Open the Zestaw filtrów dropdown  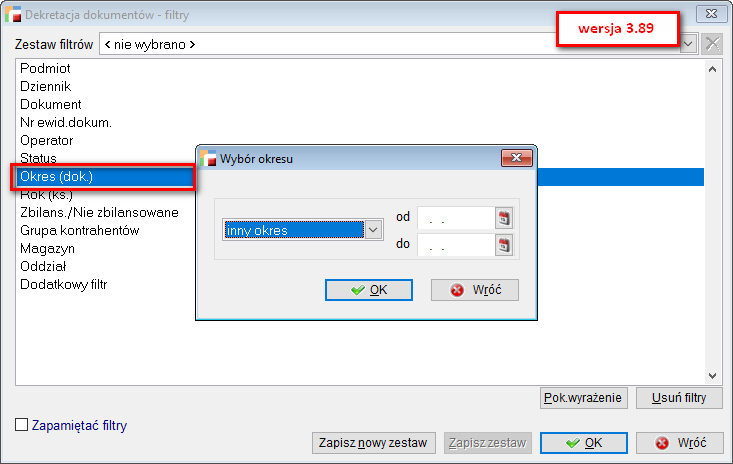688,44
